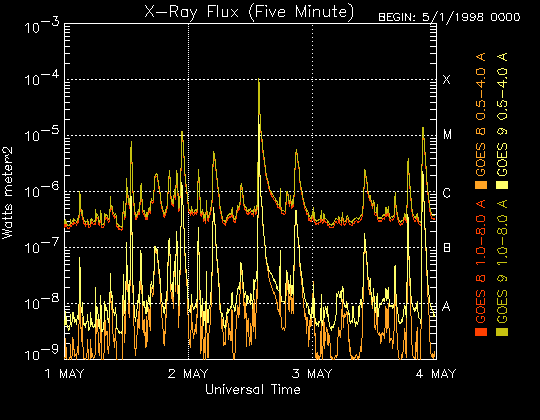This screenshot has height=420, width=540.
Task: Select the B flare class label
Action: coord(446,248)
